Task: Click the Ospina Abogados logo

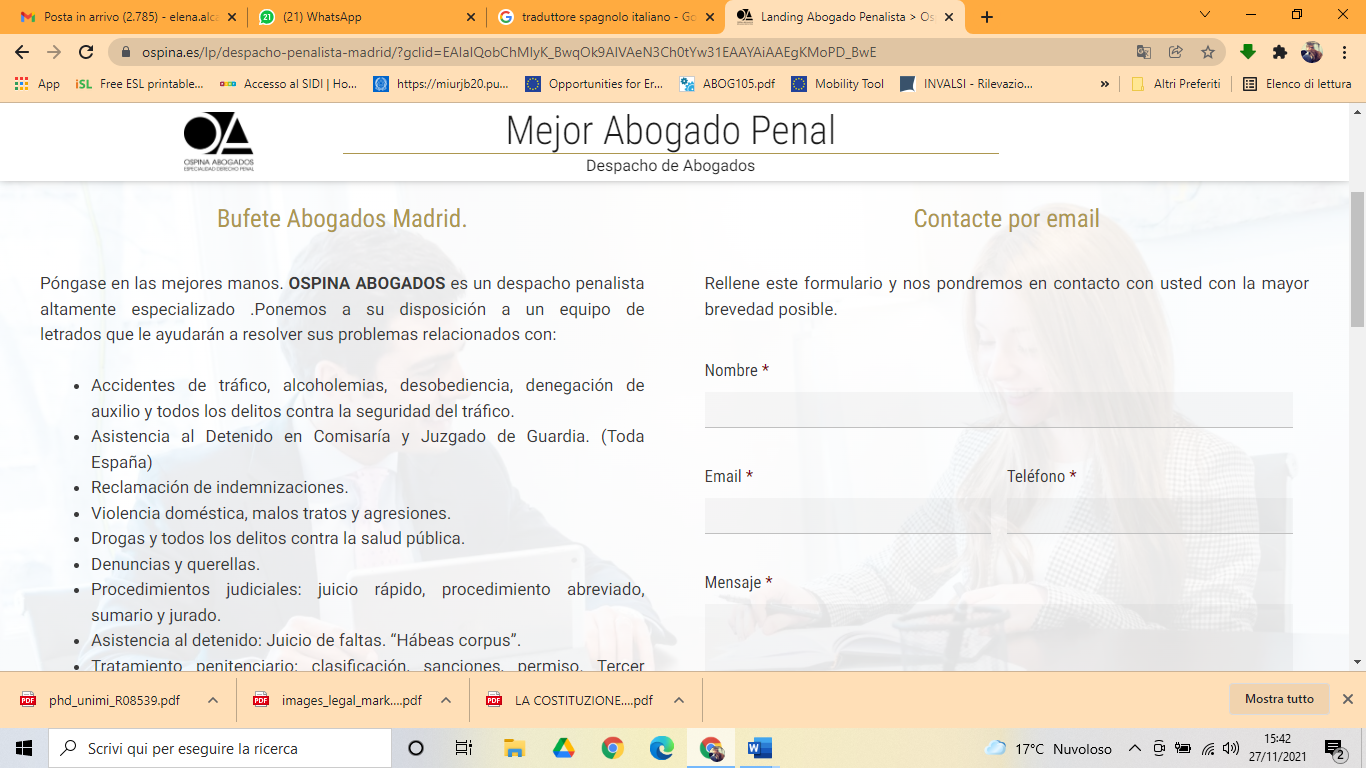Action: click(218, 141)
